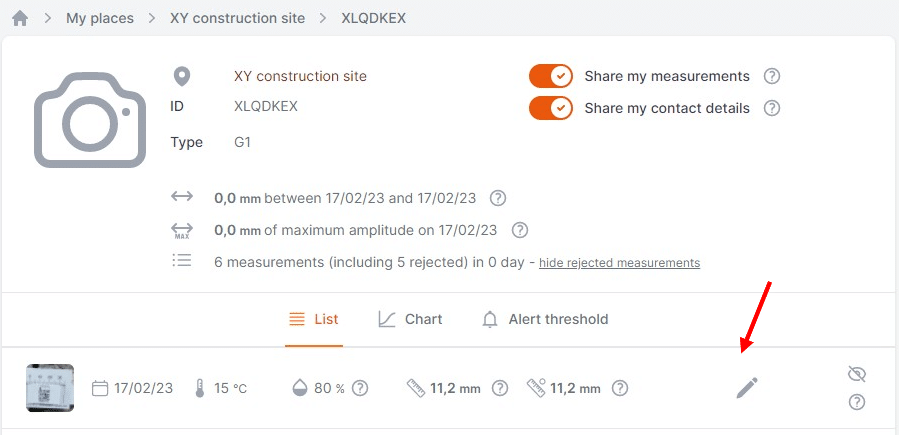Open measurement photo thumbnail dated 17/02/23
This screenshot has height=435, width=899.
50,388
